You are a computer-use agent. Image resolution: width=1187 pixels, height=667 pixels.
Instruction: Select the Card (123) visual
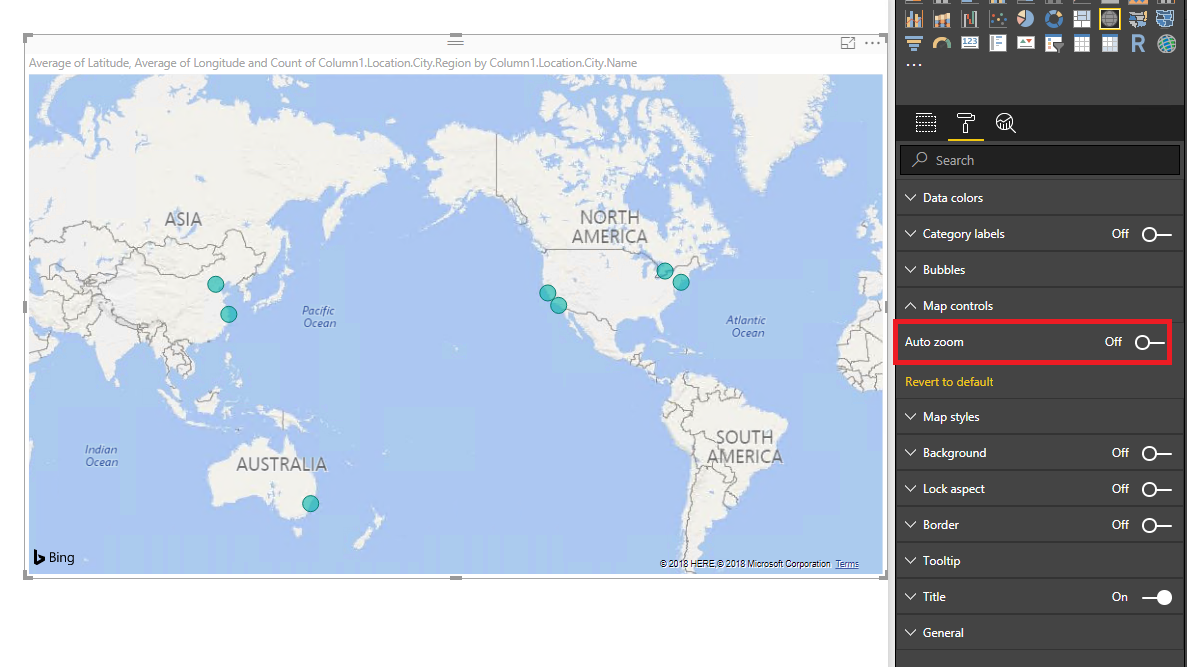(970, 44)
